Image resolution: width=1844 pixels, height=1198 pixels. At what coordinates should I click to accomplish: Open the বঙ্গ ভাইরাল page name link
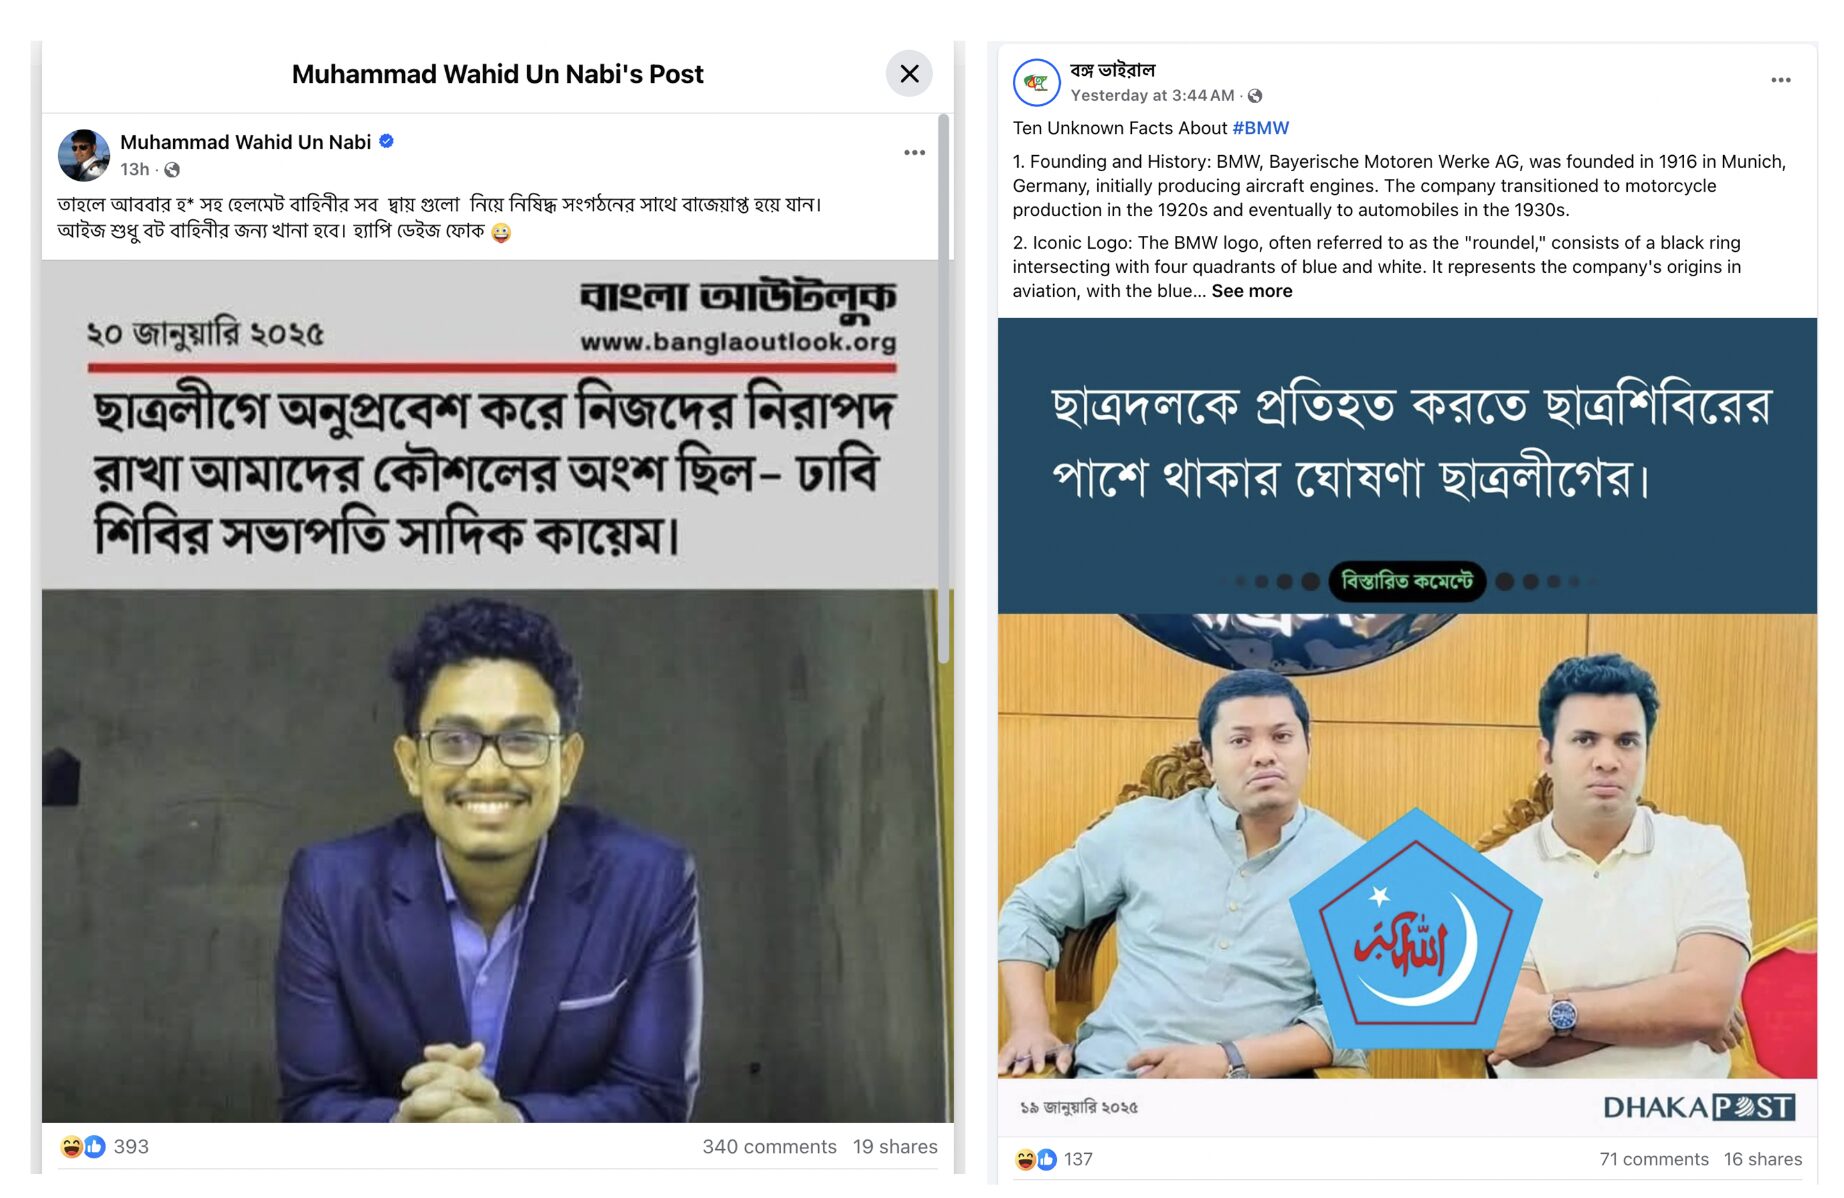click(1112, 70)
